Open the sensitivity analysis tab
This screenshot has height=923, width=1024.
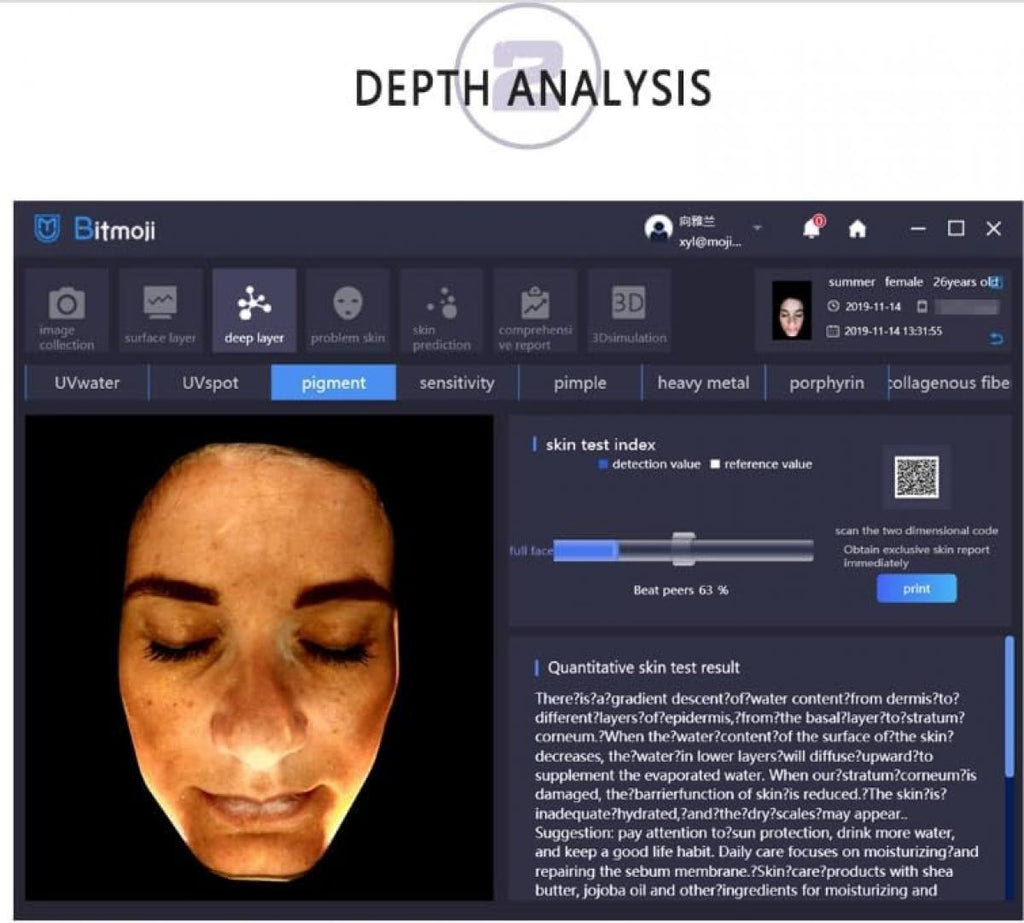pos(456,383)
